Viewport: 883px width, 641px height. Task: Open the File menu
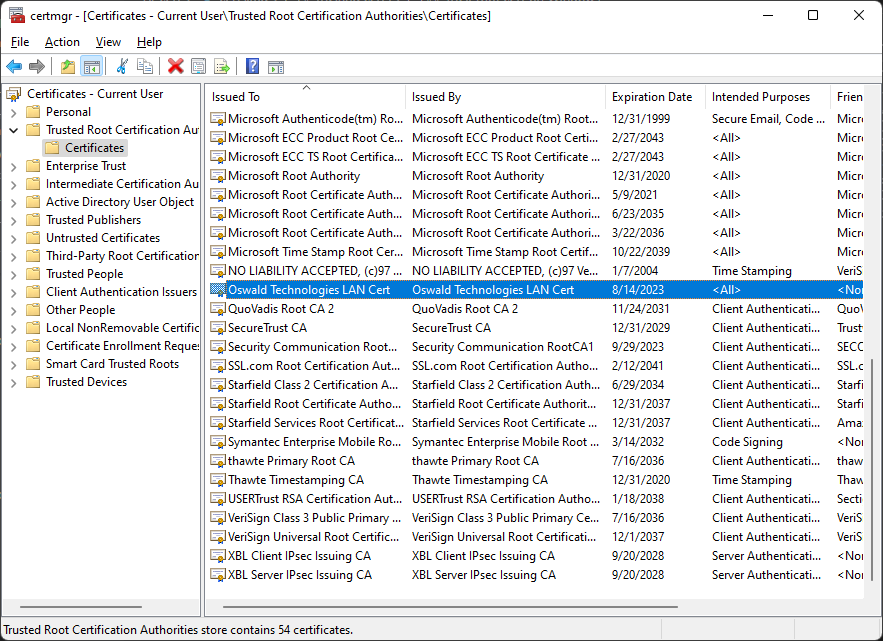[x=19, y=42]
